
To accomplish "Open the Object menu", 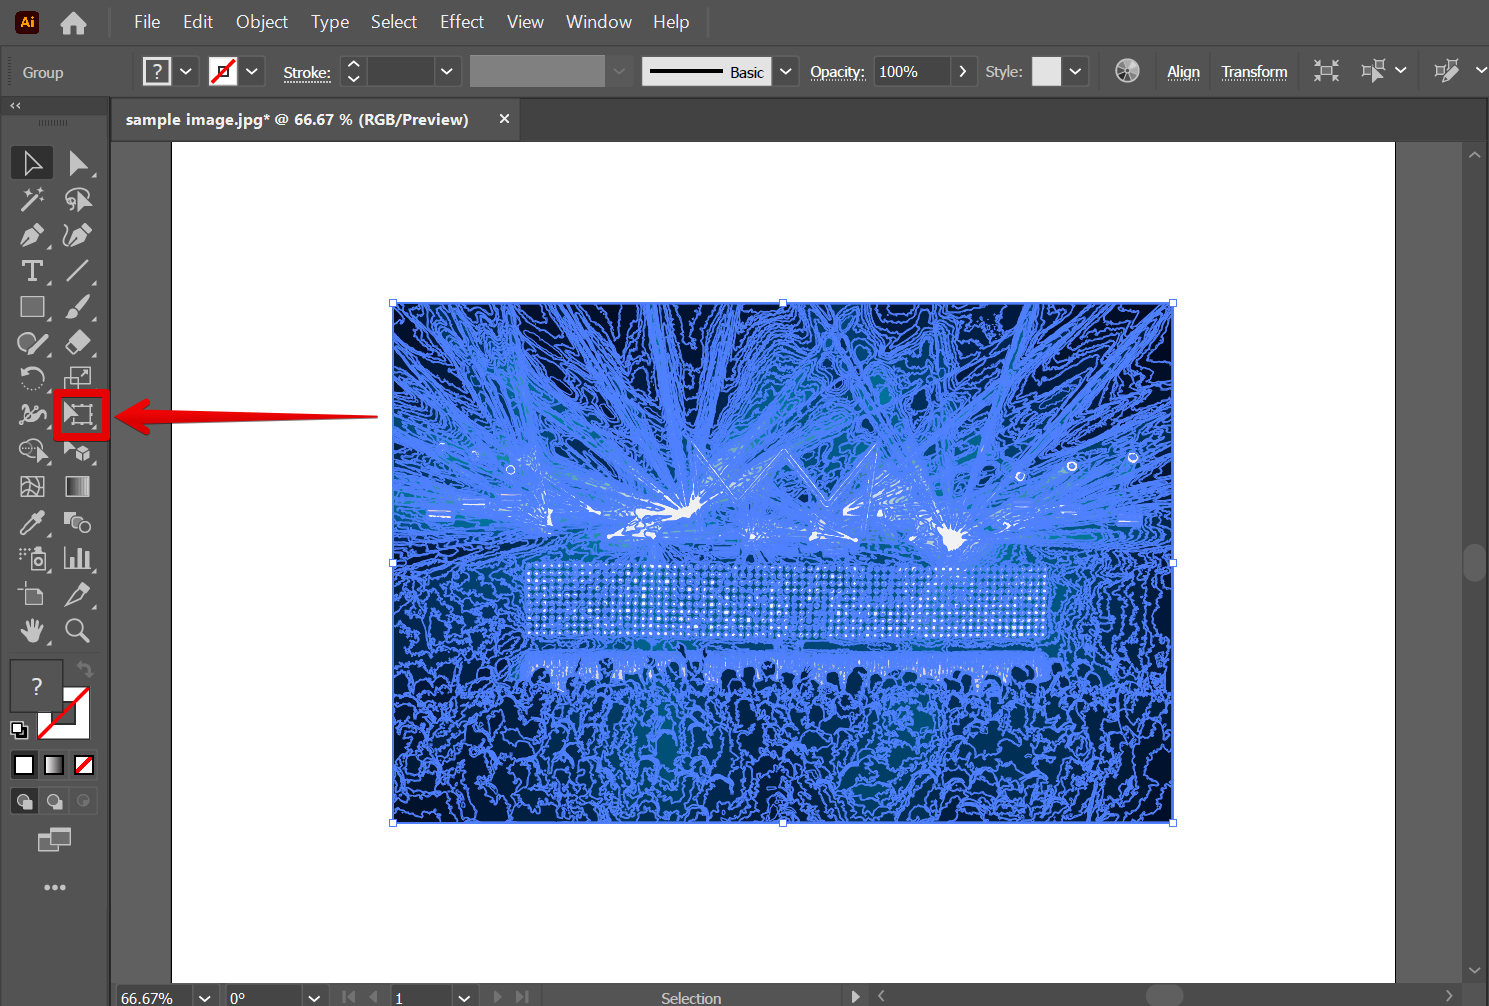I will (261, 22).
